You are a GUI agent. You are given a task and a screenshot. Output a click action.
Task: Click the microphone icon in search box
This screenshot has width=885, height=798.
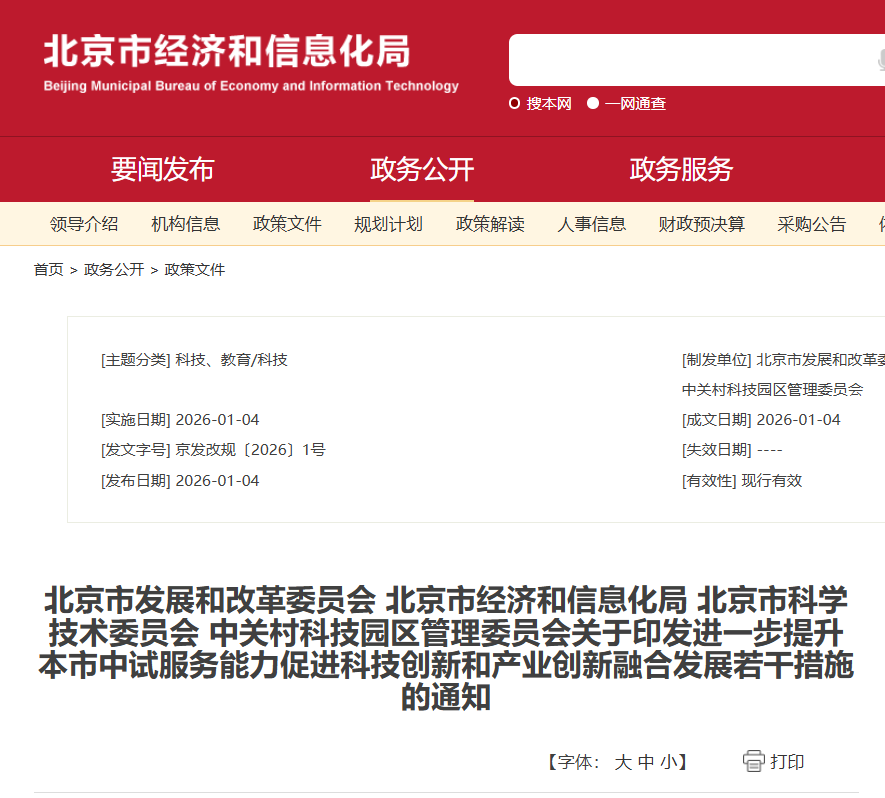[880, 61]
